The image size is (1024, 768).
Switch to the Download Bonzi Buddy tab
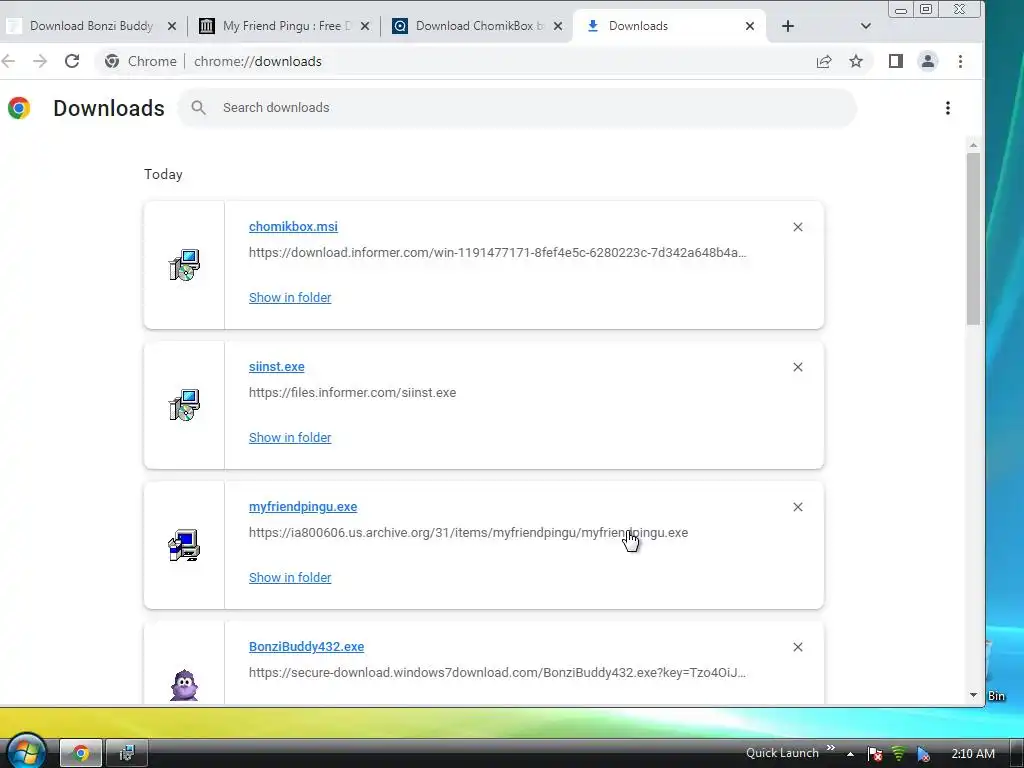91,26
